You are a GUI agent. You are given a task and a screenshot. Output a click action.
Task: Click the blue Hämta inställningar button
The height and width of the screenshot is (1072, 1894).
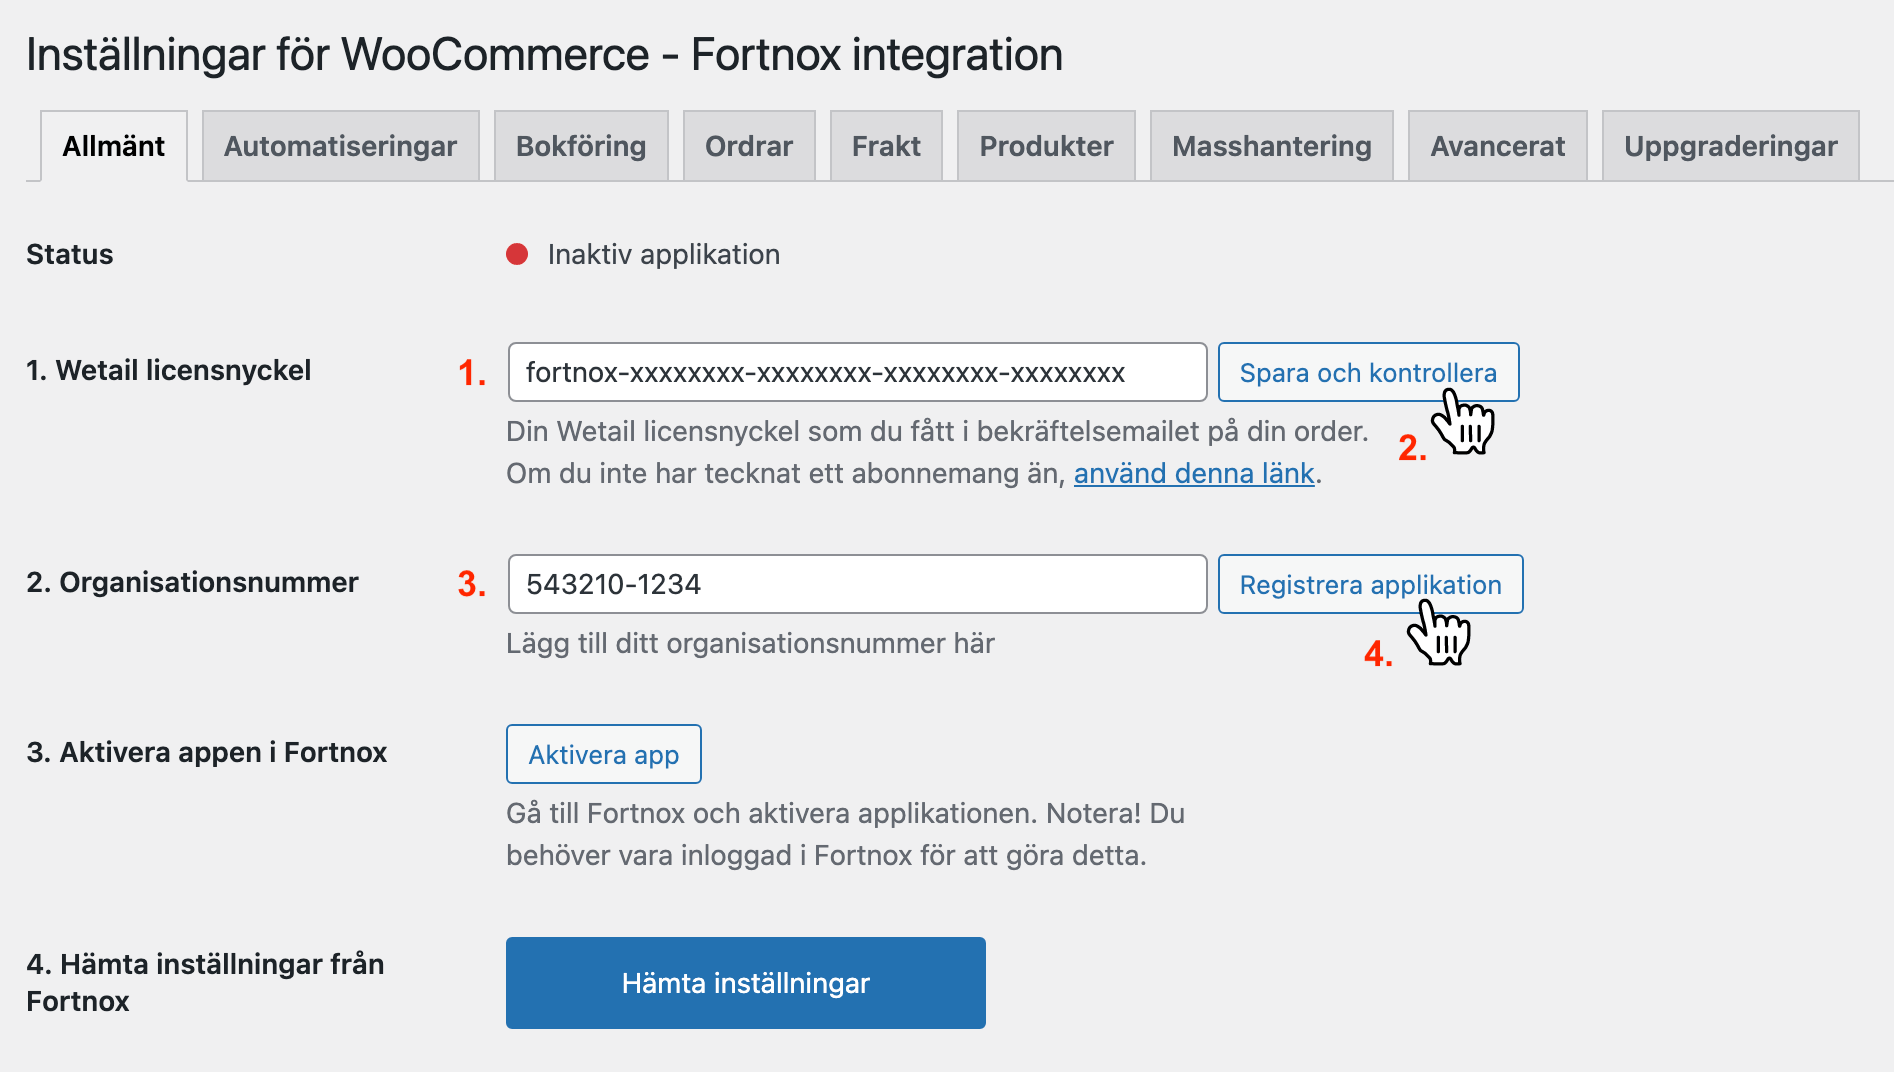pos(746,983)
